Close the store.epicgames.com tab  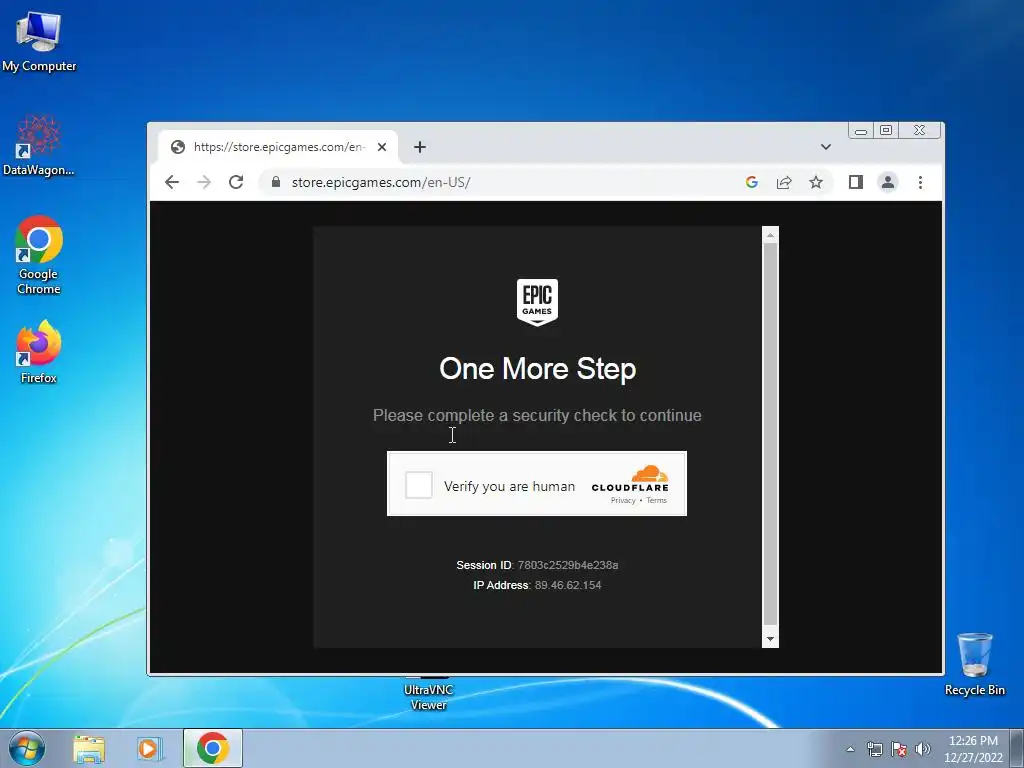pyautogui.click(x=382, y=147)
